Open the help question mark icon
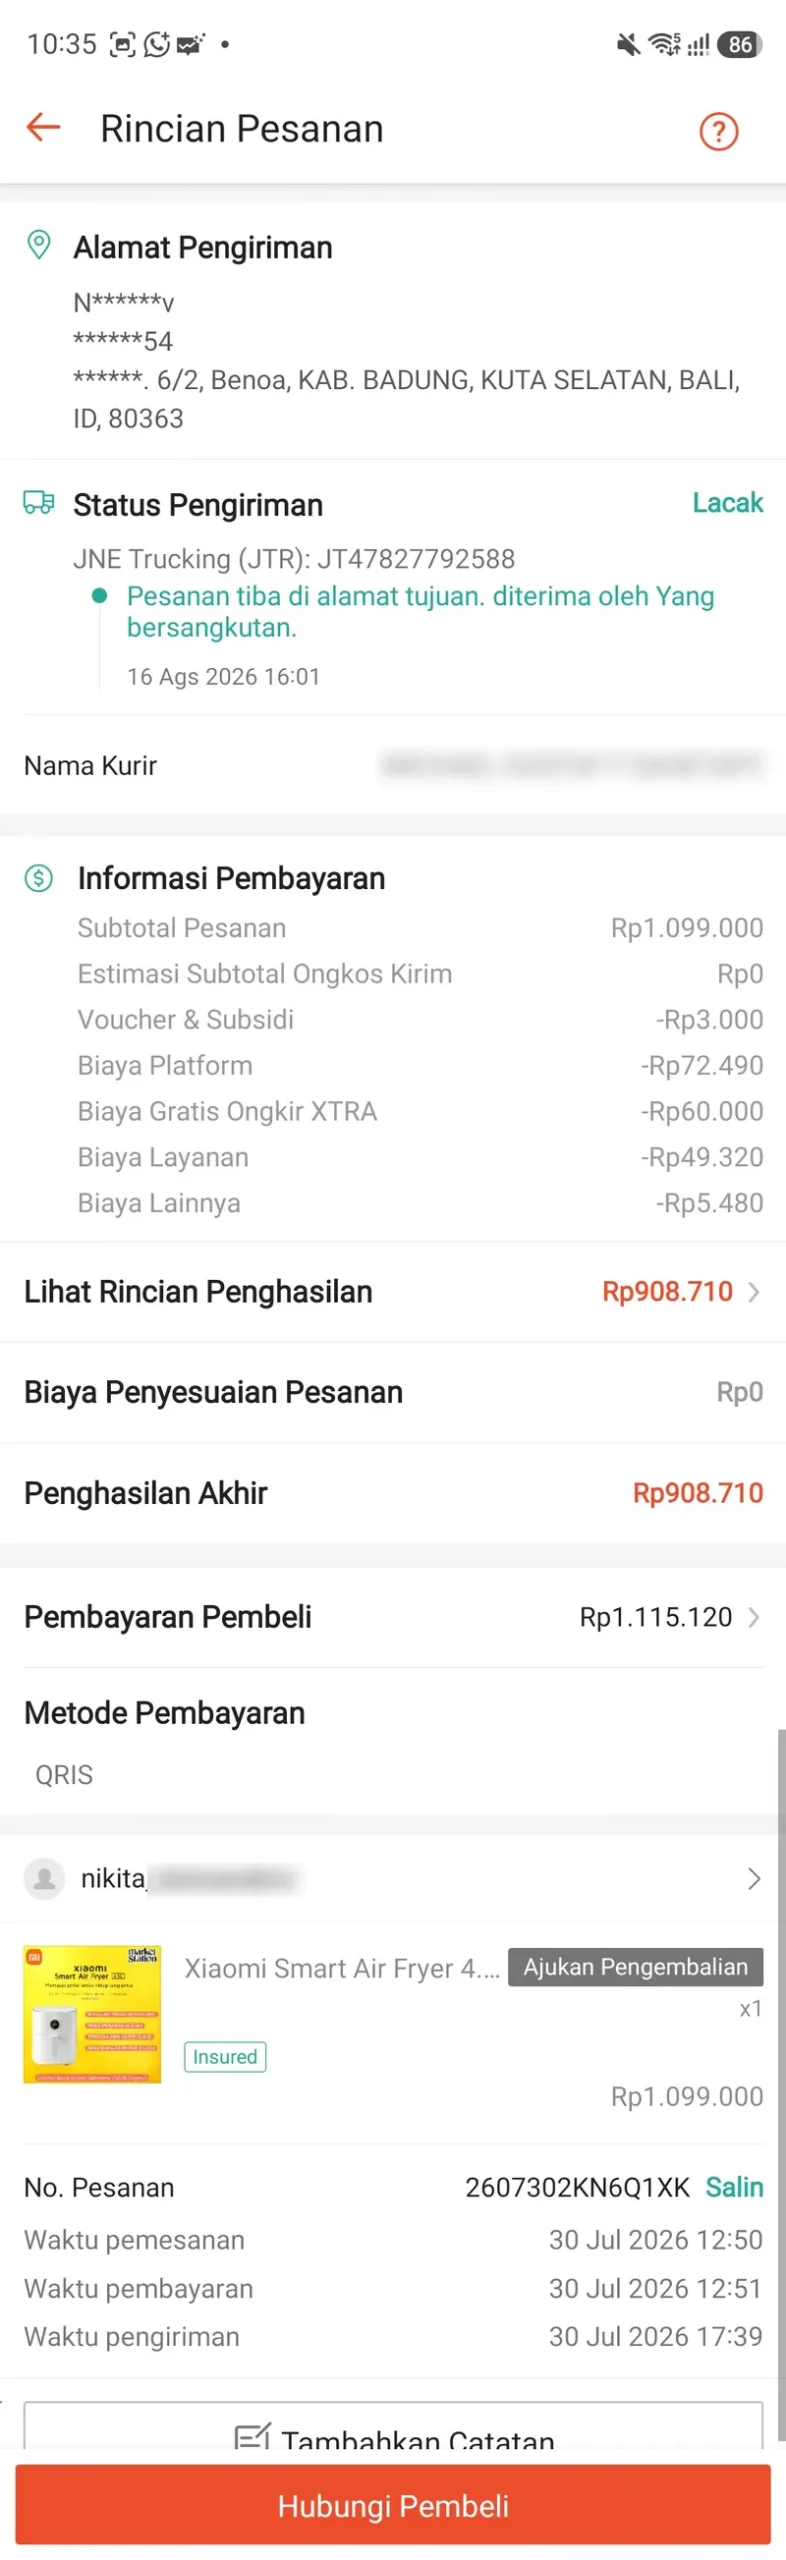Viewport: 786px width, 2560px height. click(717, 131)
